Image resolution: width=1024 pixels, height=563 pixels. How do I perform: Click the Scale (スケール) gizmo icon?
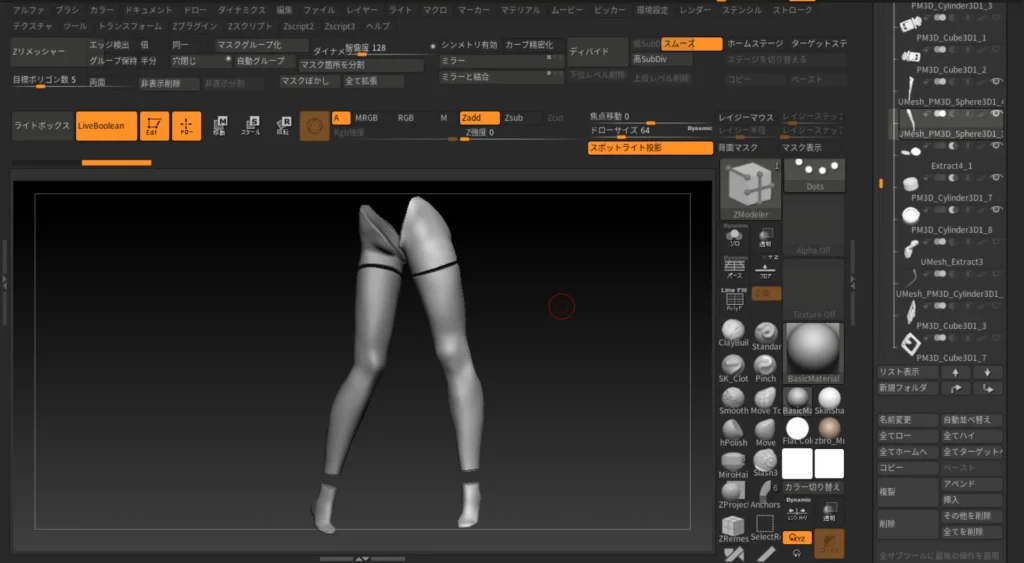[x=252, y=126]
